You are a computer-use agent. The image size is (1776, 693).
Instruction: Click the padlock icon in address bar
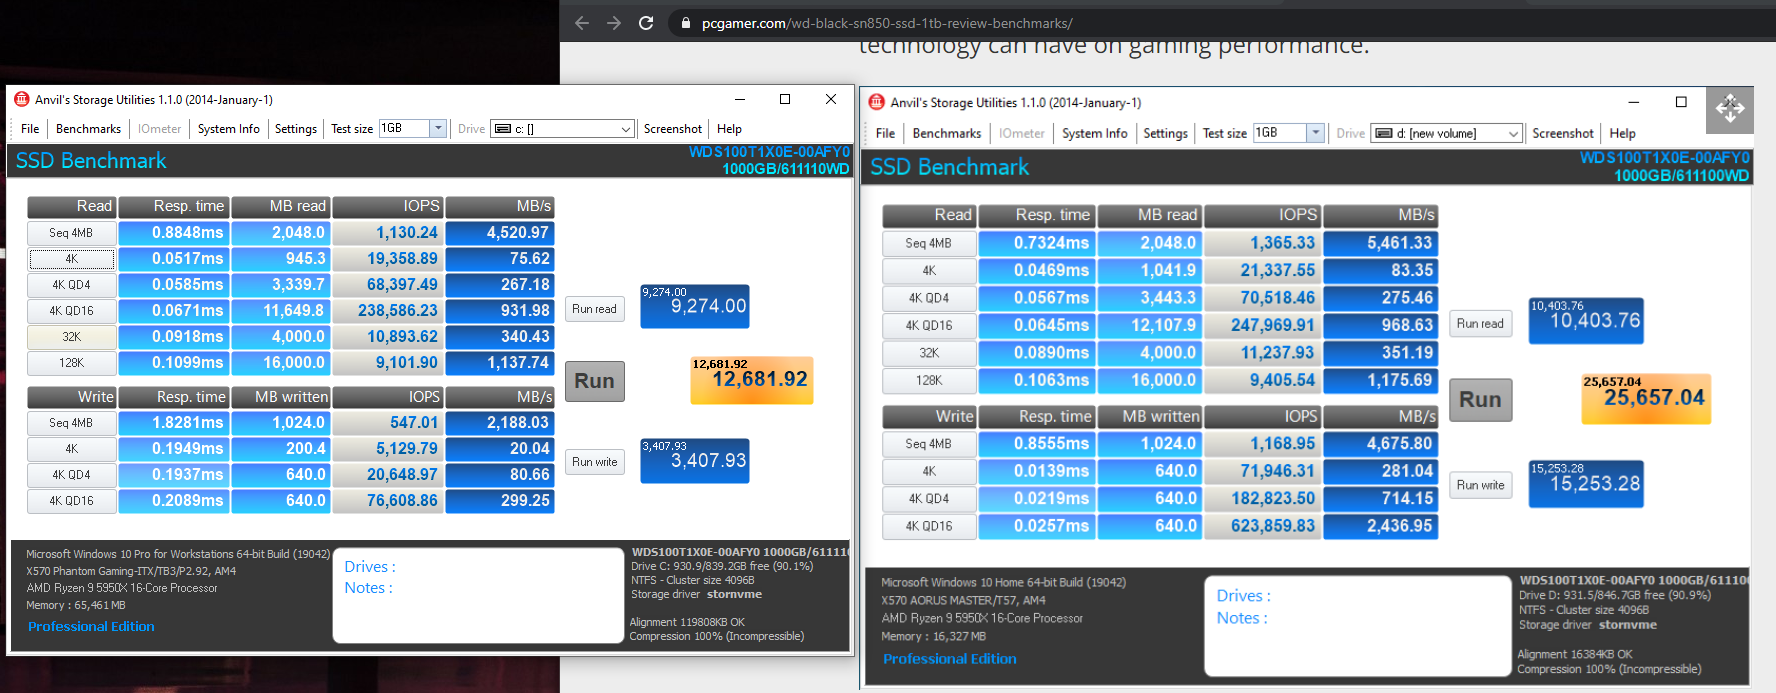(686, 23)
